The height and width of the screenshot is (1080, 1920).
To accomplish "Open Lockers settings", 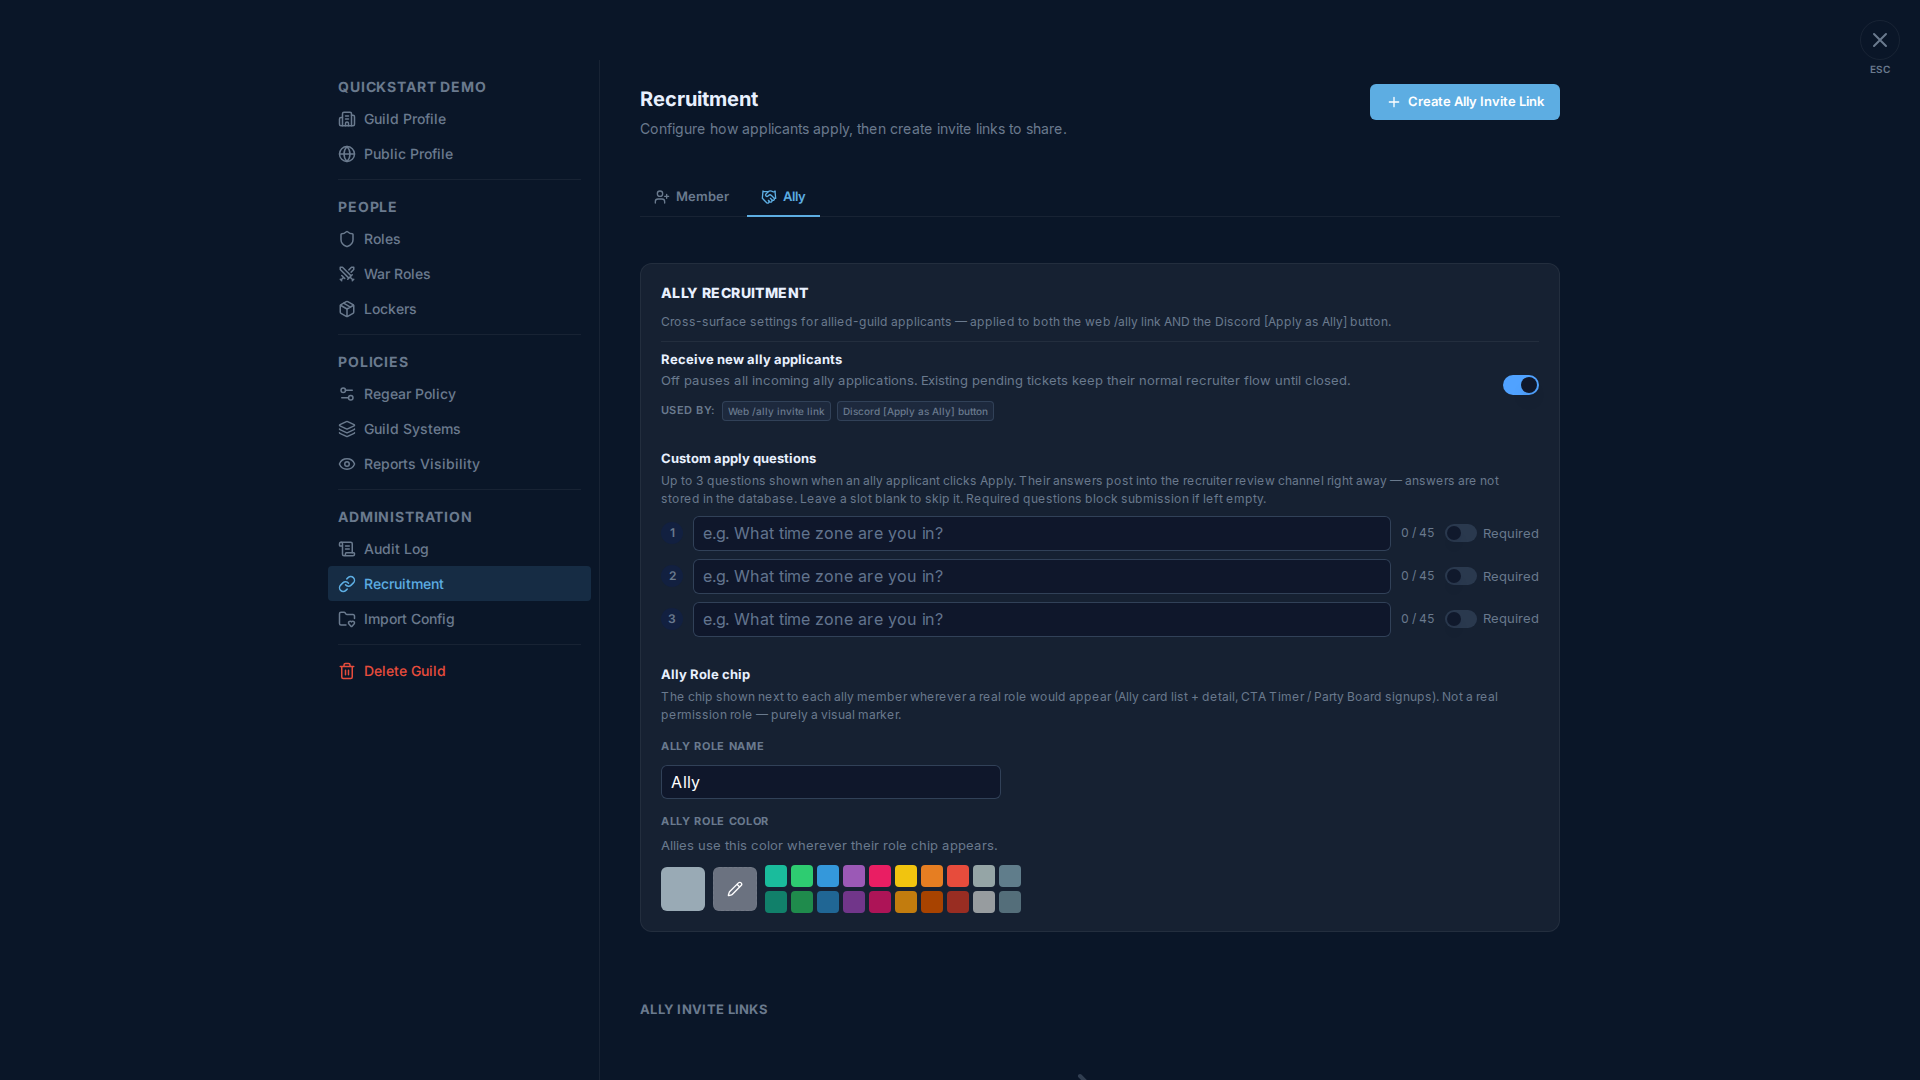I will pos(459,309).
